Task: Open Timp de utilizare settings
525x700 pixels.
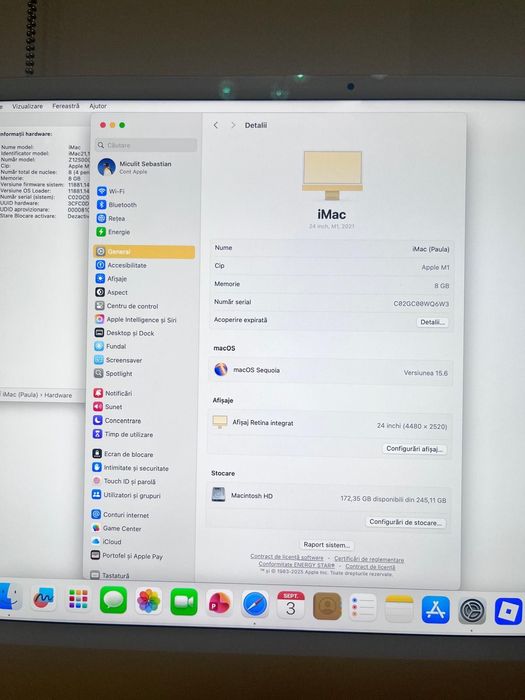Action: click(123, 434)
